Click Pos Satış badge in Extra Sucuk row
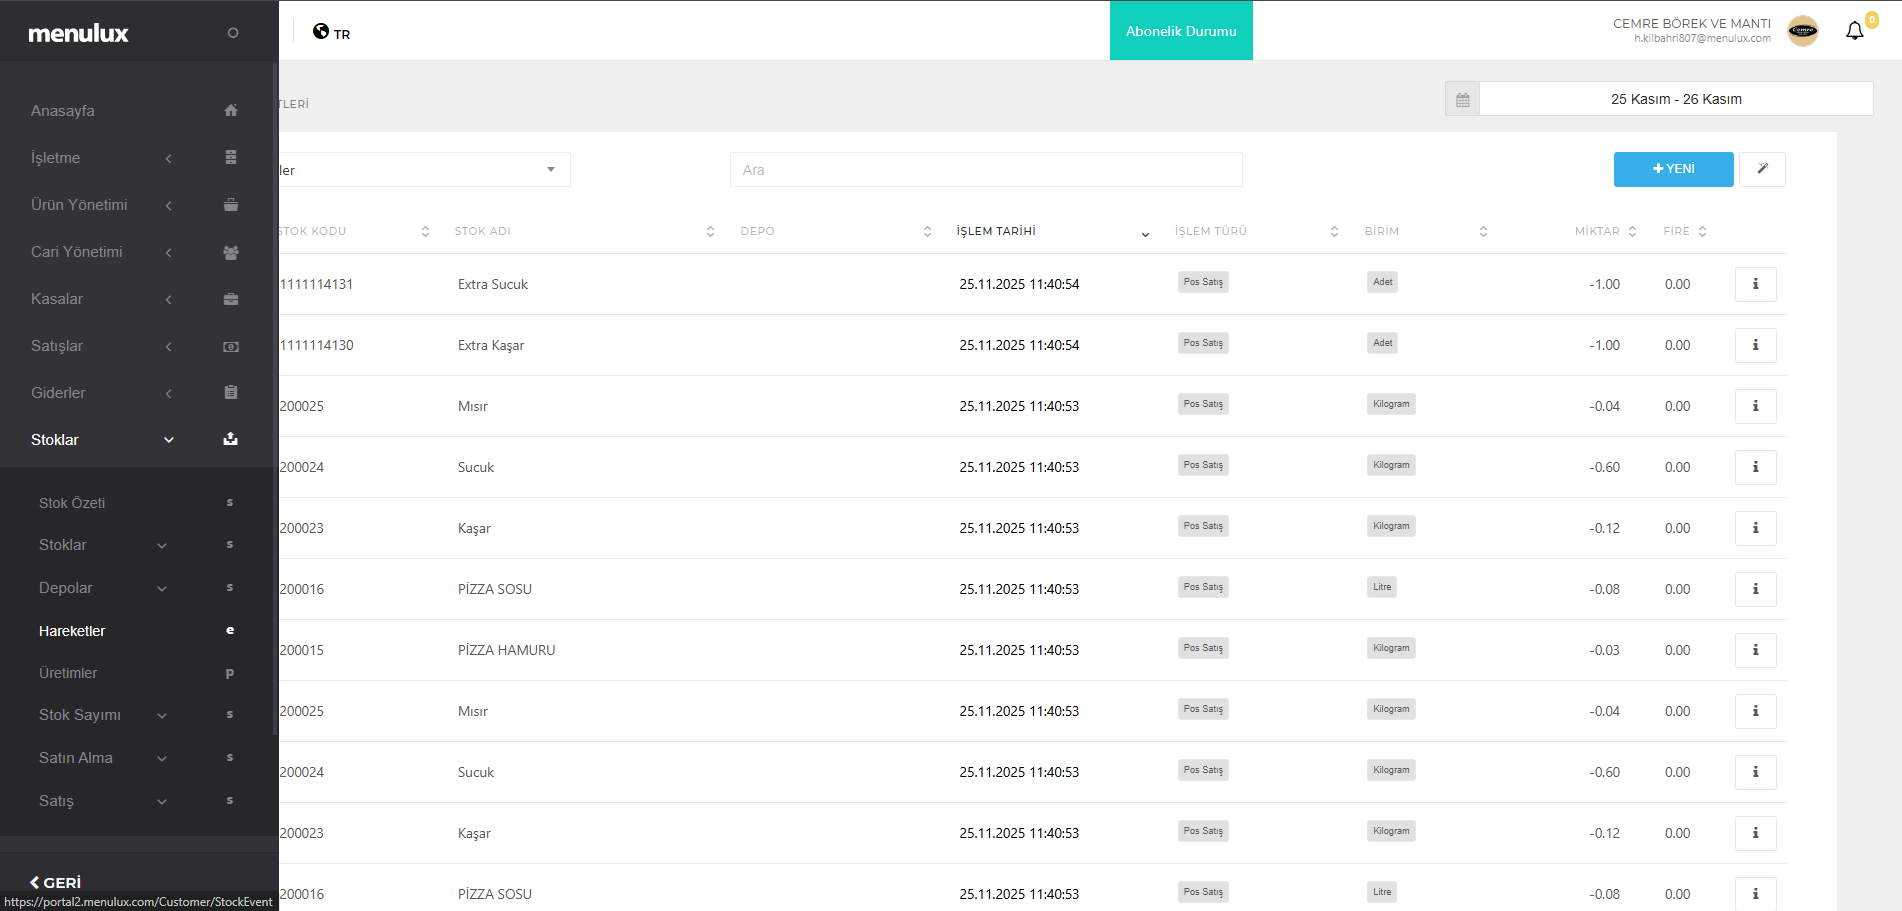Viewport: 1902px width, 911px height. pos(1203,282)
